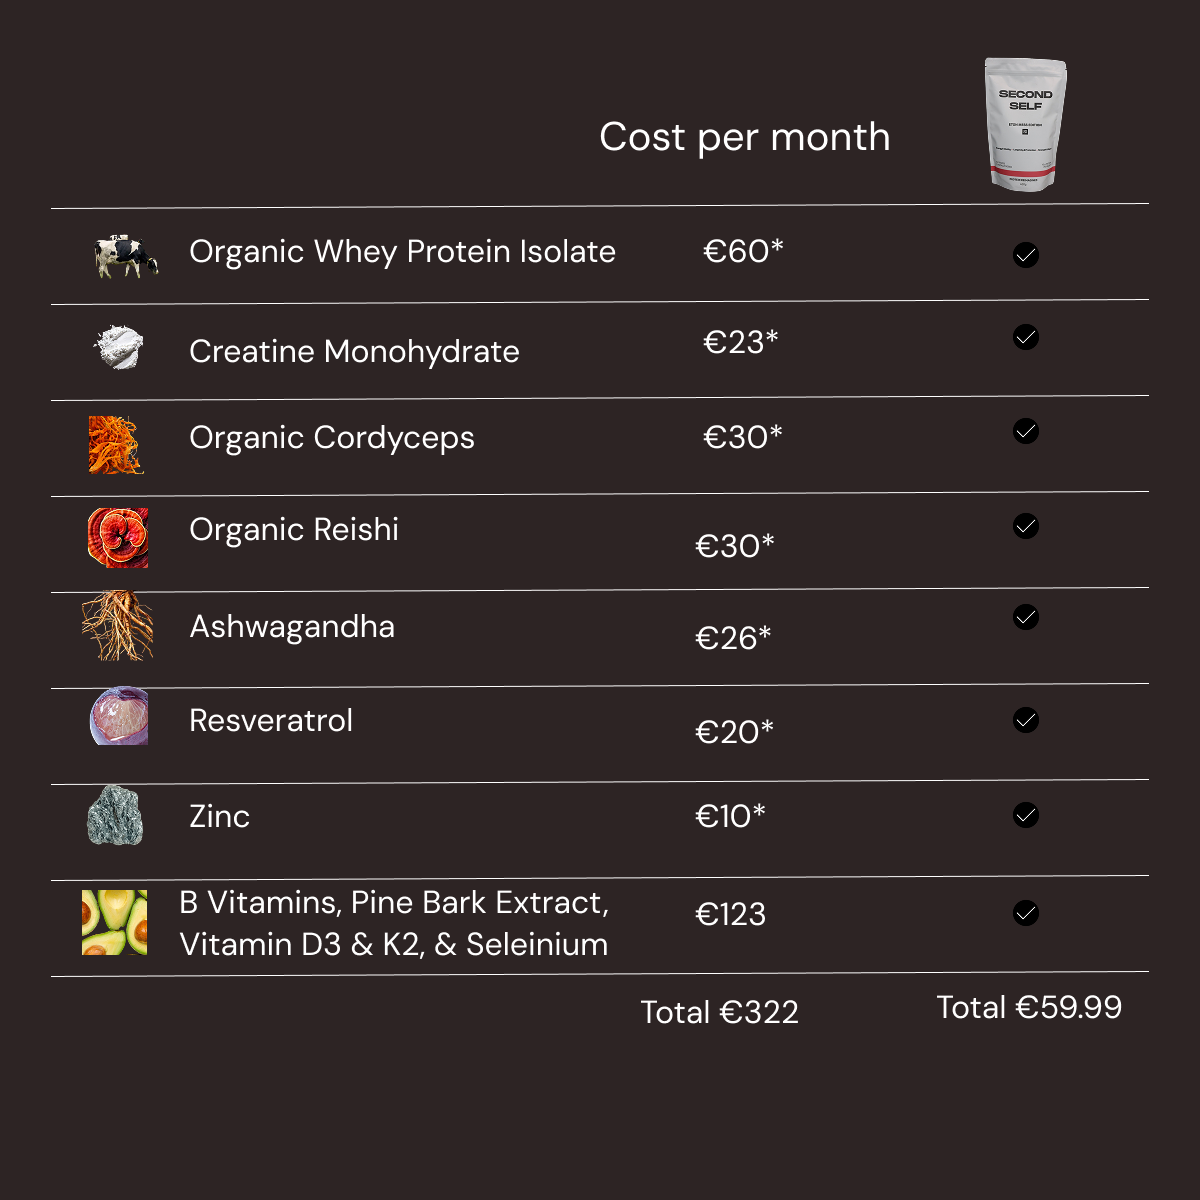
Task: Click the resveratrol grape icon
Action: [119, 716]
